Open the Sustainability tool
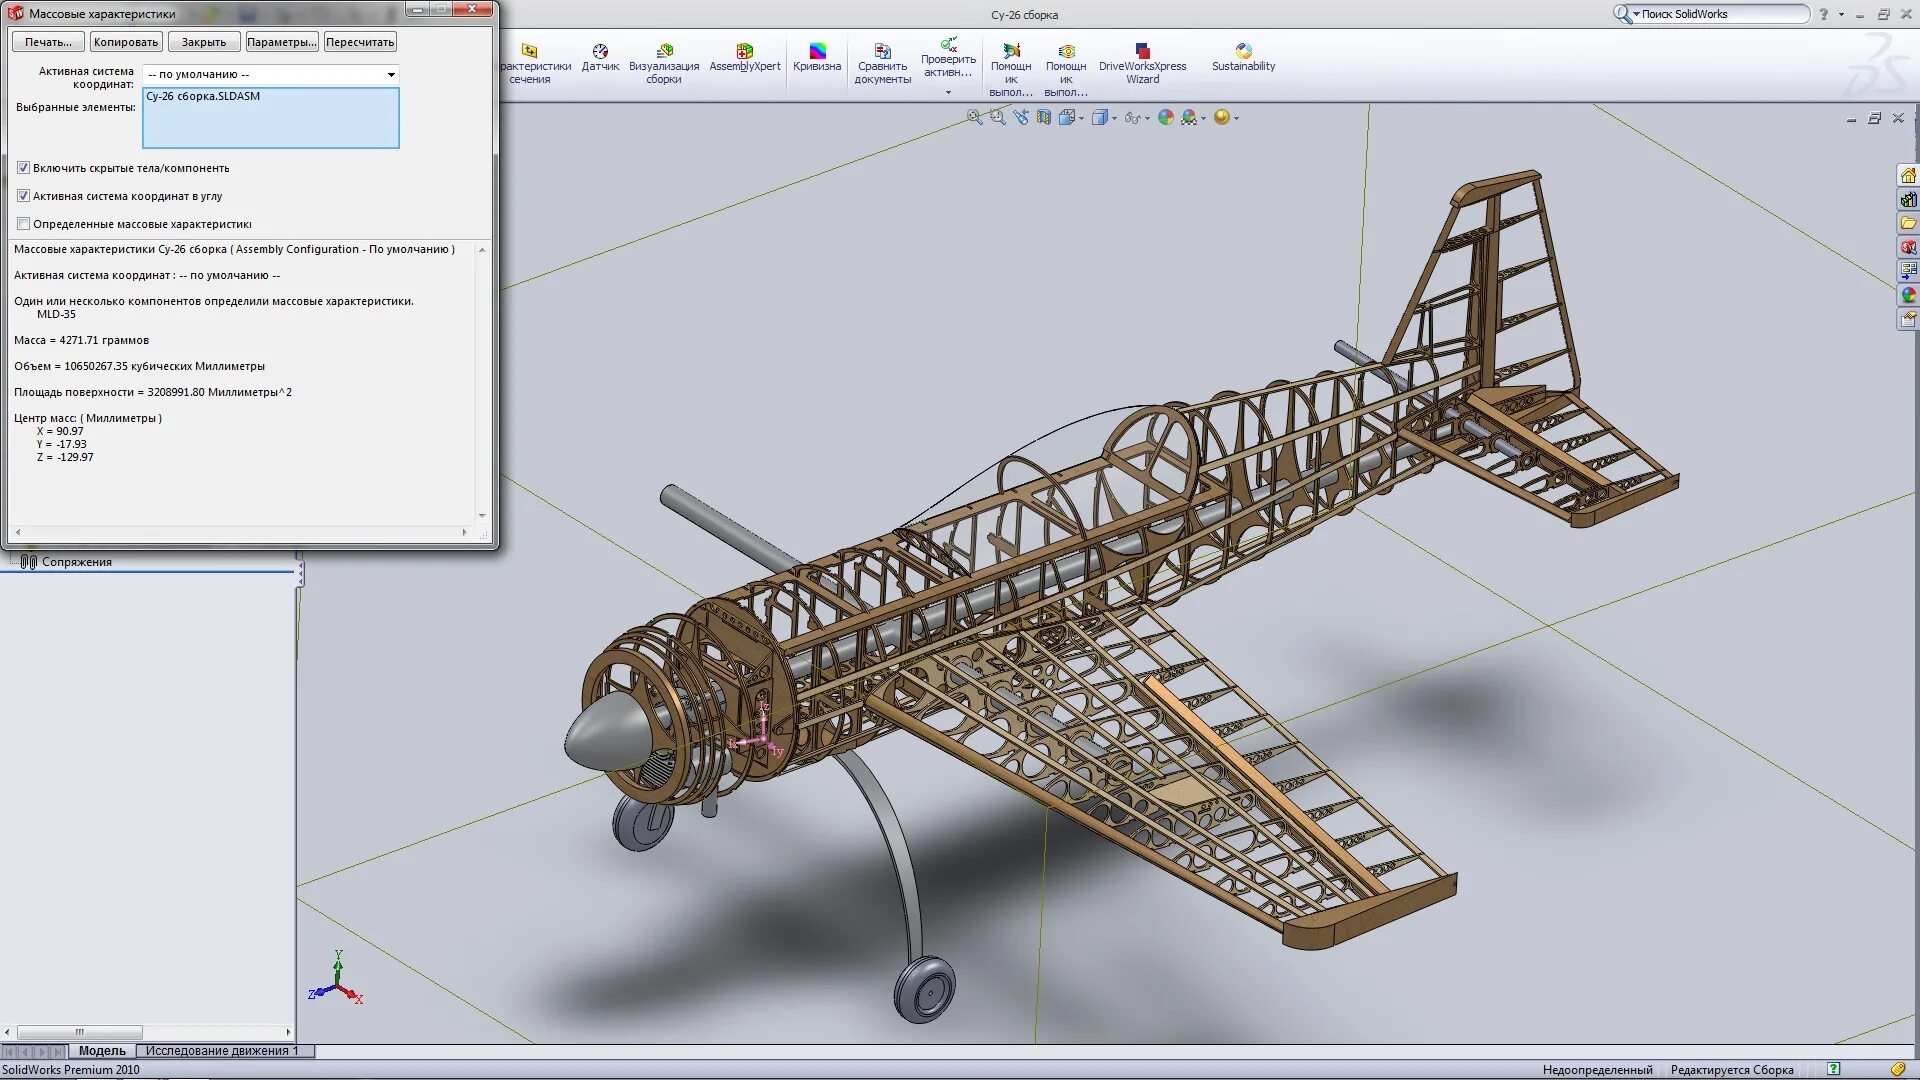Screen dimensions: 1920x1080 (1243, 57)
